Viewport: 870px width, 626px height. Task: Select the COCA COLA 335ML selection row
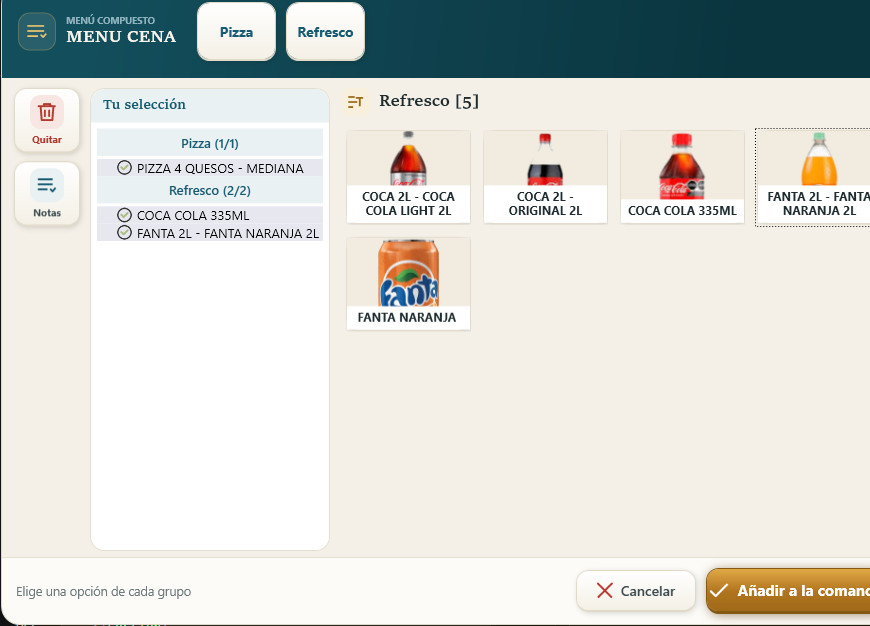click(210, 215)
